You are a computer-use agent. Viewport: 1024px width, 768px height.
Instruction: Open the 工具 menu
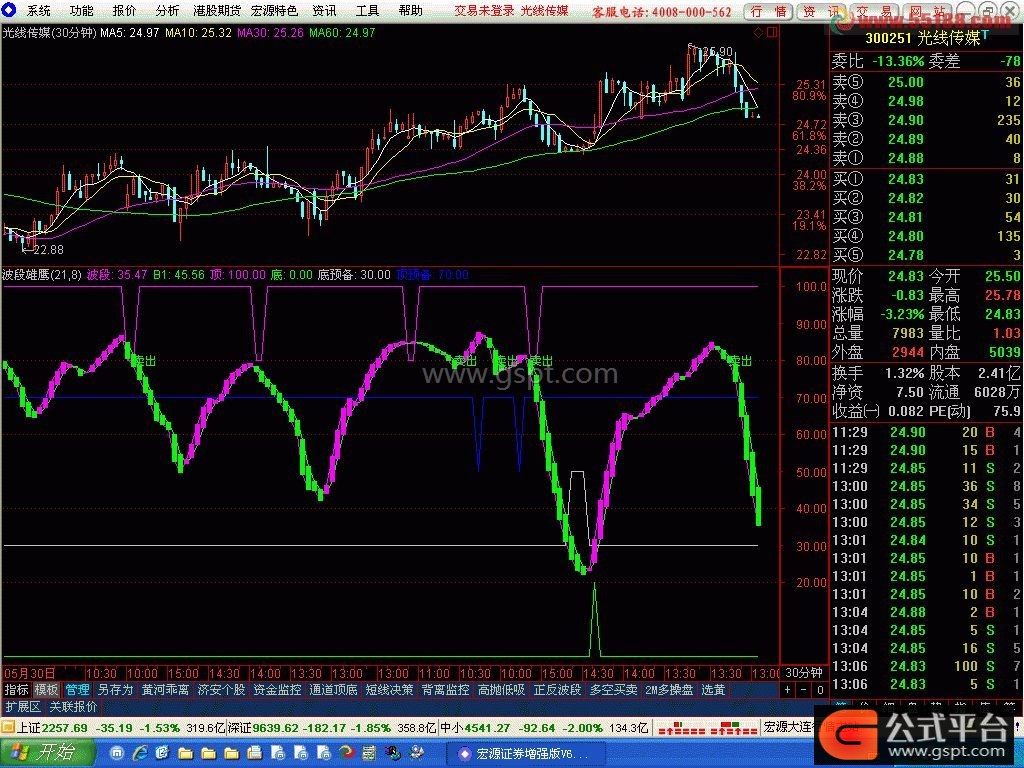coord(368,11)
